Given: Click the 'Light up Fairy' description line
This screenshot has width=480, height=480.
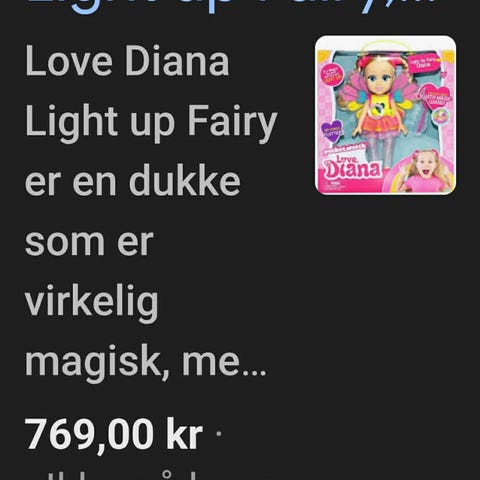Looking at the screenshot, I should (151, 123).
